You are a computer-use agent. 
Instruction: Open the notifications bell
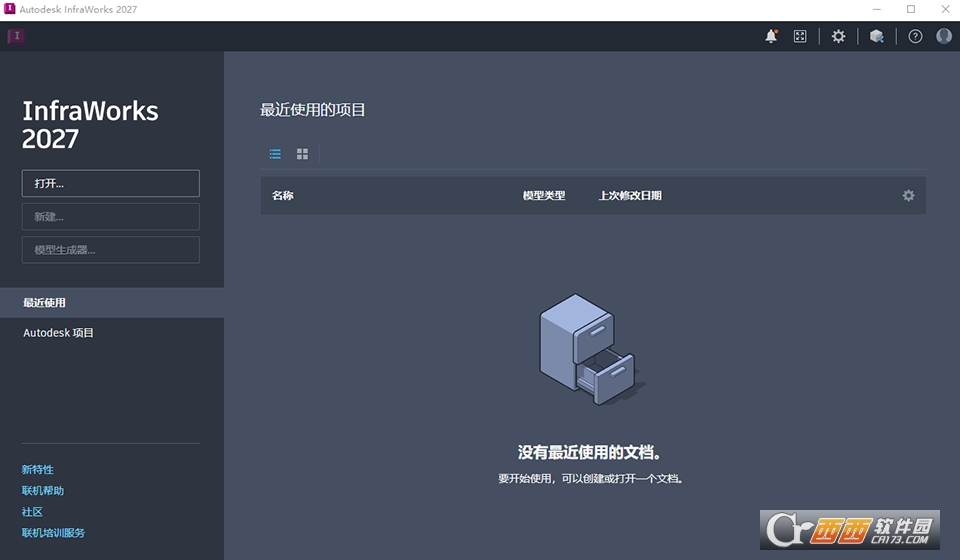pos(771,36)
